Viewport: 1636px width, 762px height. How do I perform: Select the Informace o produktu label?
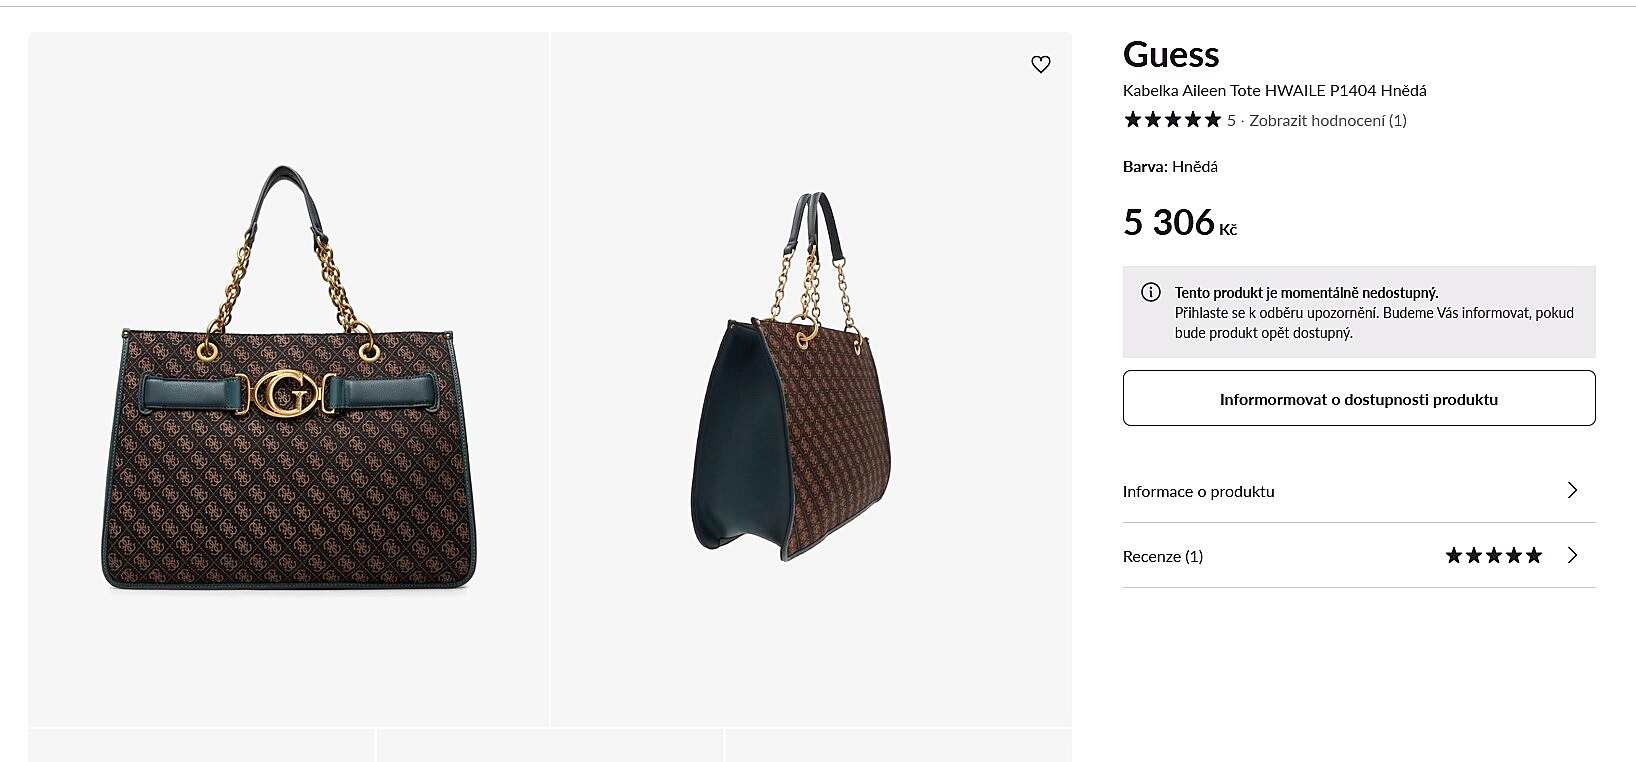pyautogui.click(x=1198, y=491)
